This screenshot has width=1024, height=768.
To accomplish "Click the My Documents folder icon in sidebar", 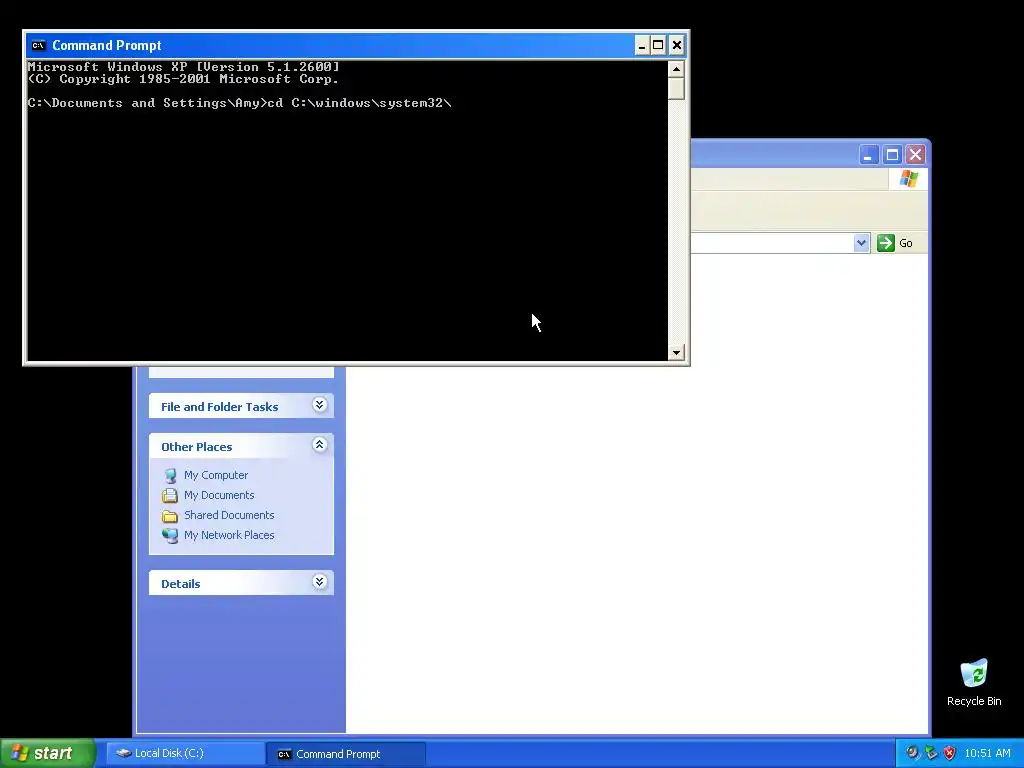I will pyautogui.click(x=170, y=496).
